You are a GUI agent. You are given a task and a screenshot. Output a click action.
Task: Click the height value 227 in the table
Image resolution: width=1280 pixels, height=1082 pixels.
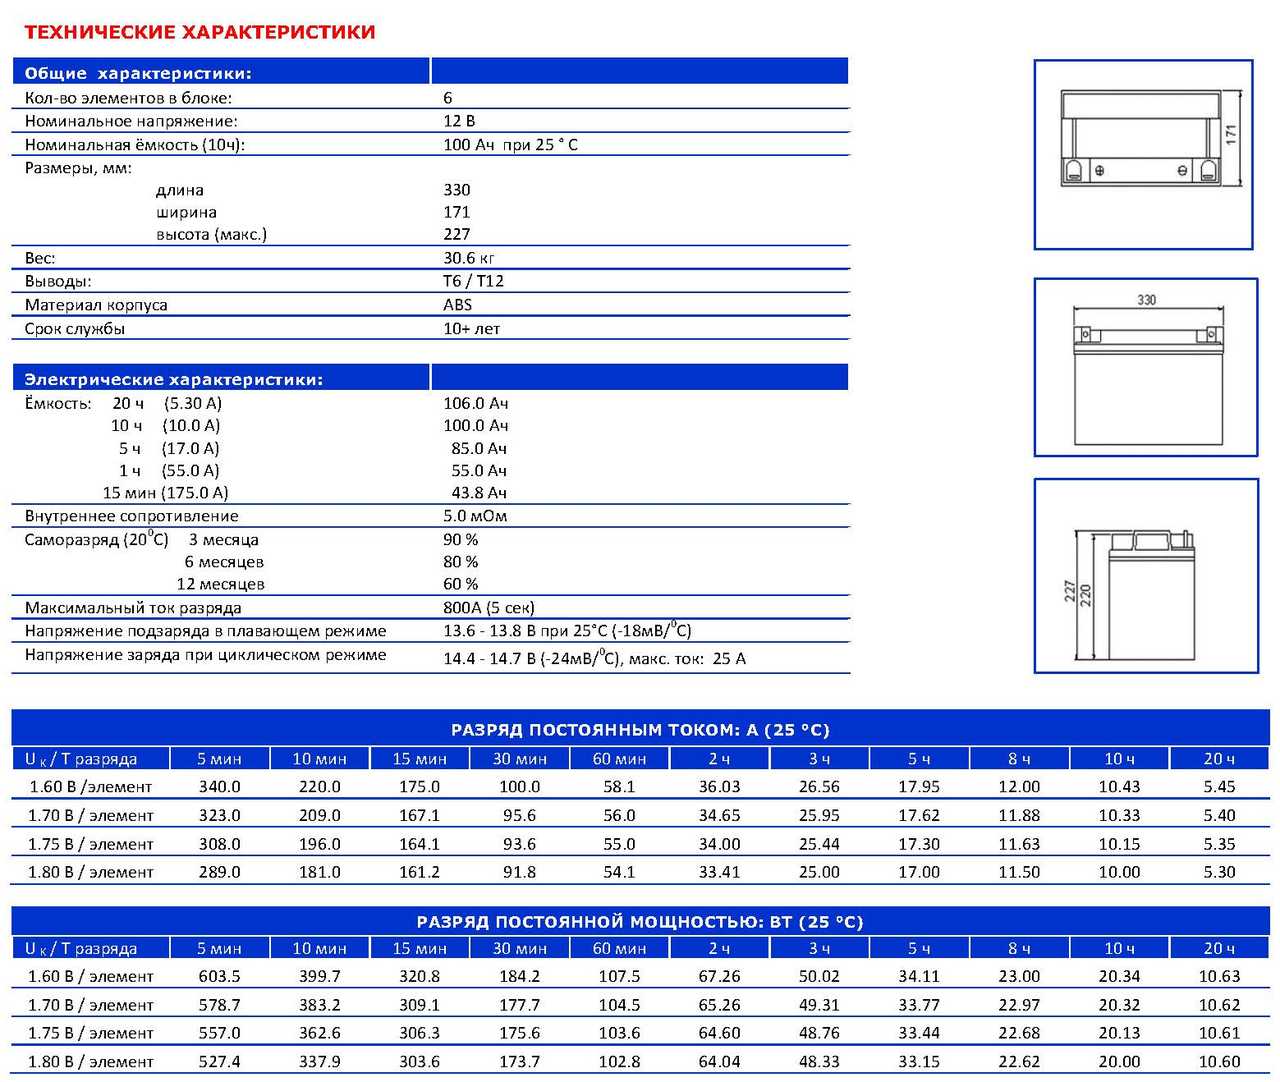[457, 234]
